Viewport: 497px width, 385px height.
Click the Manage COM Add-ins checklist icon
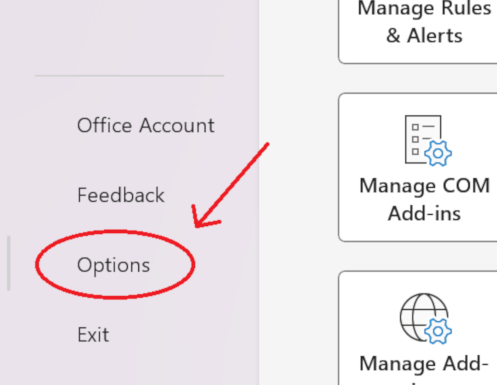(x=428, y=140)
